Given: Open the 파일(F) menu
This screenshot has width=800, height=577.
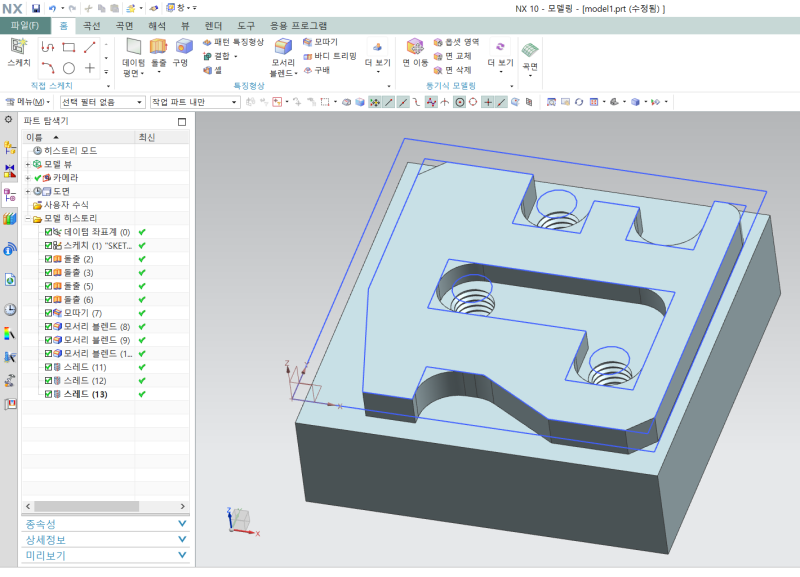Looking at the screenshot, I should tap(24, 25).
